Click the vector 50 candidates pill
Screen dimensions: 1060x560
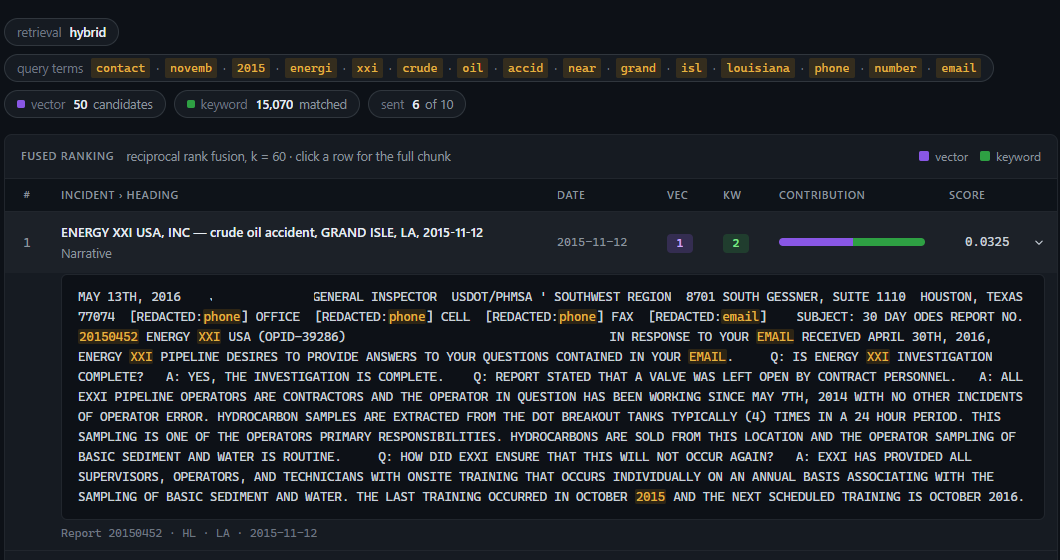click(85, 104)
